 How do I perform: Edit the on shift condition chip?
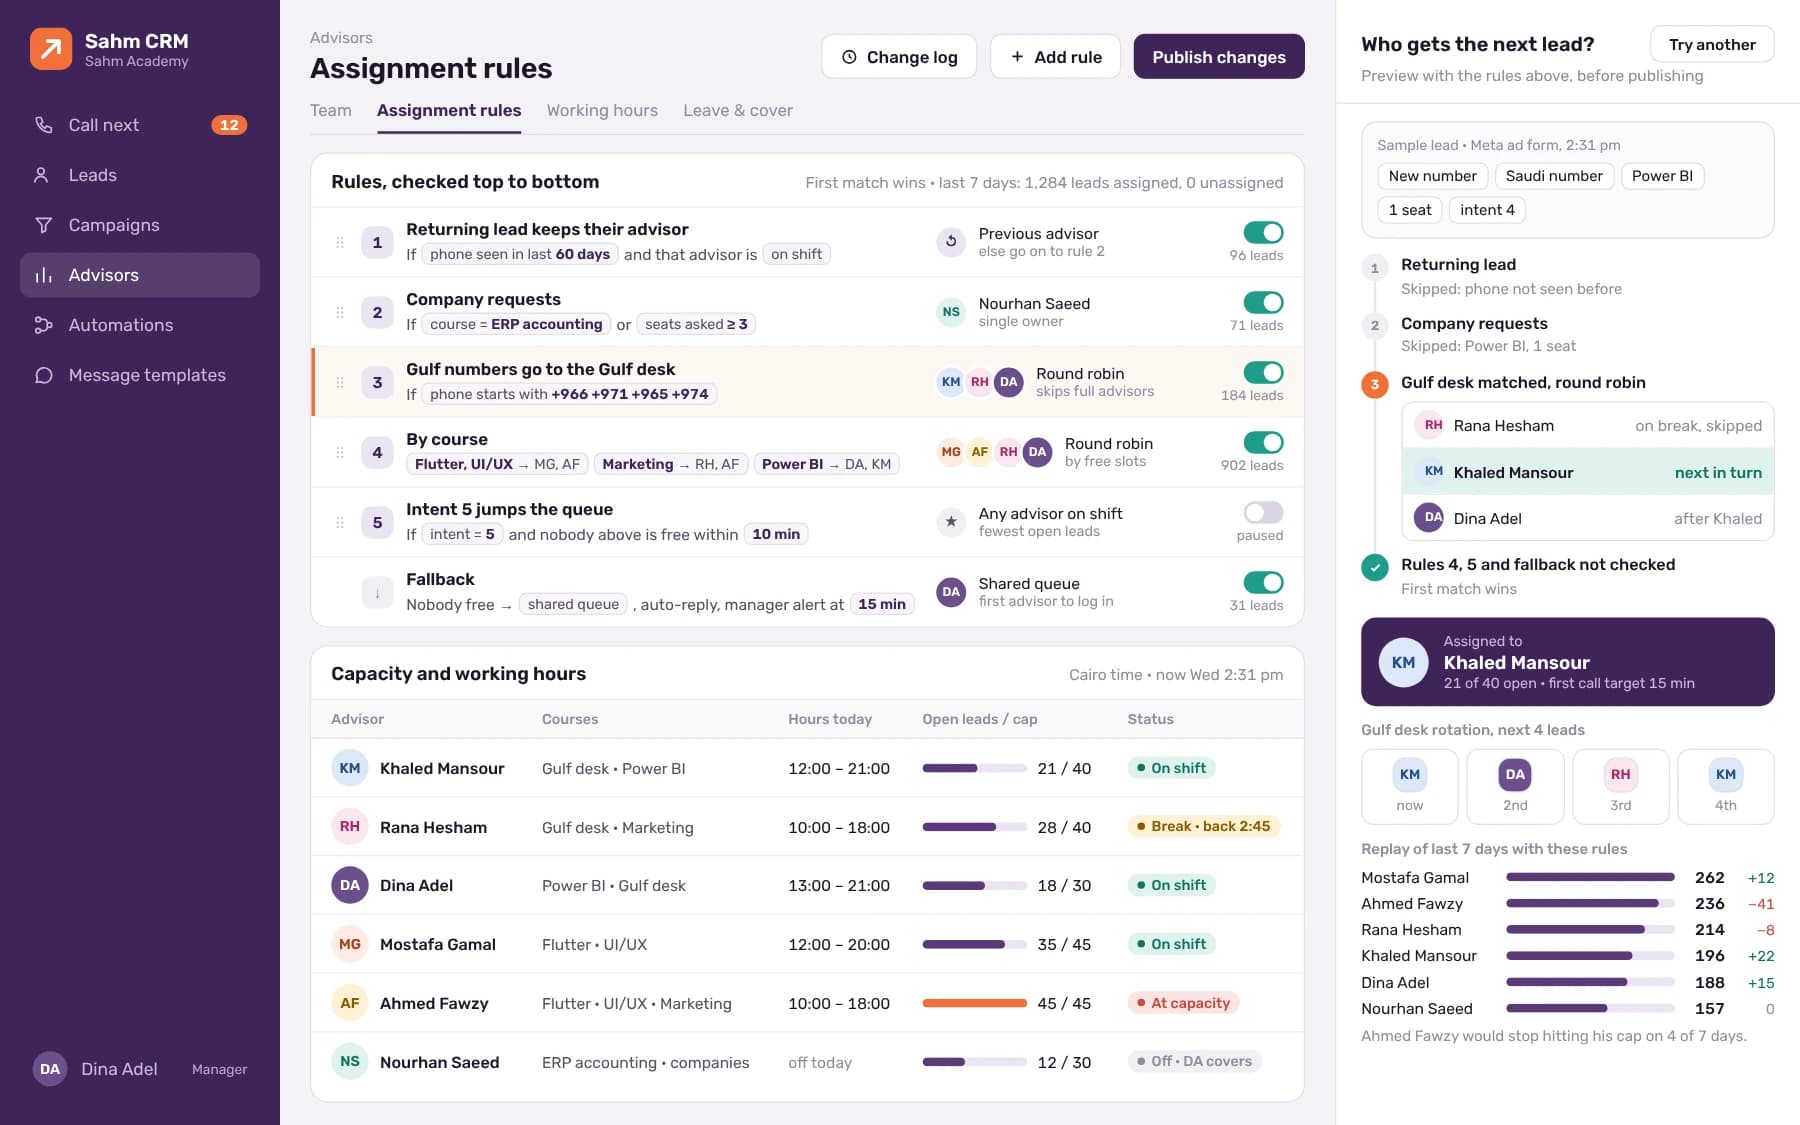(x=797, y=254)
